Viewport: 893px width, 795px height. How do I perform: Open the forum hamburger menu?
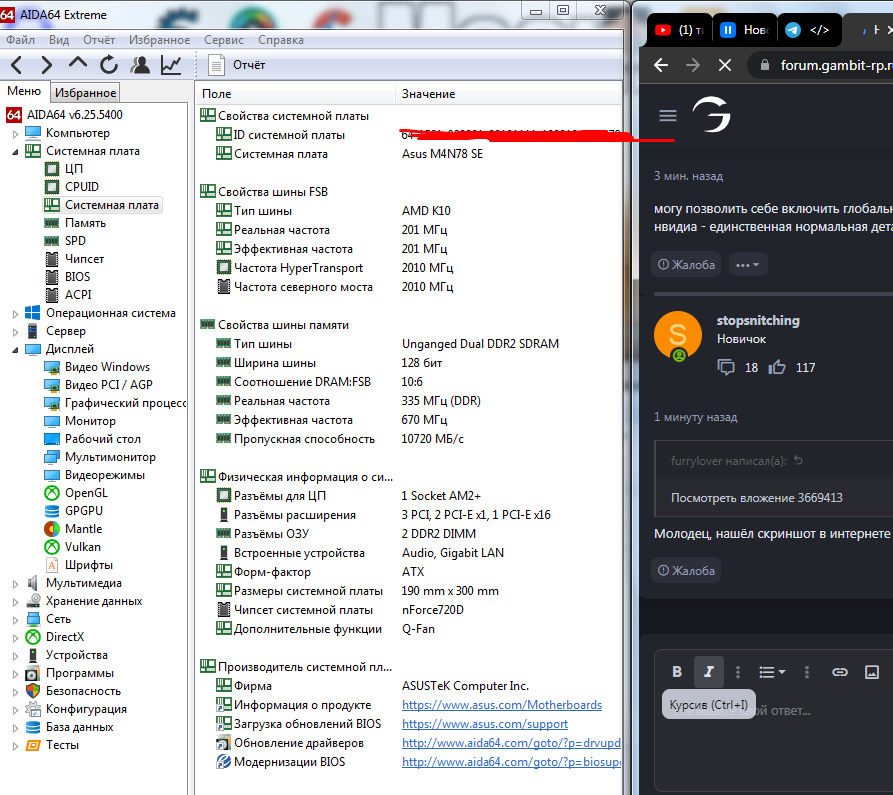[x=668, y=116]
